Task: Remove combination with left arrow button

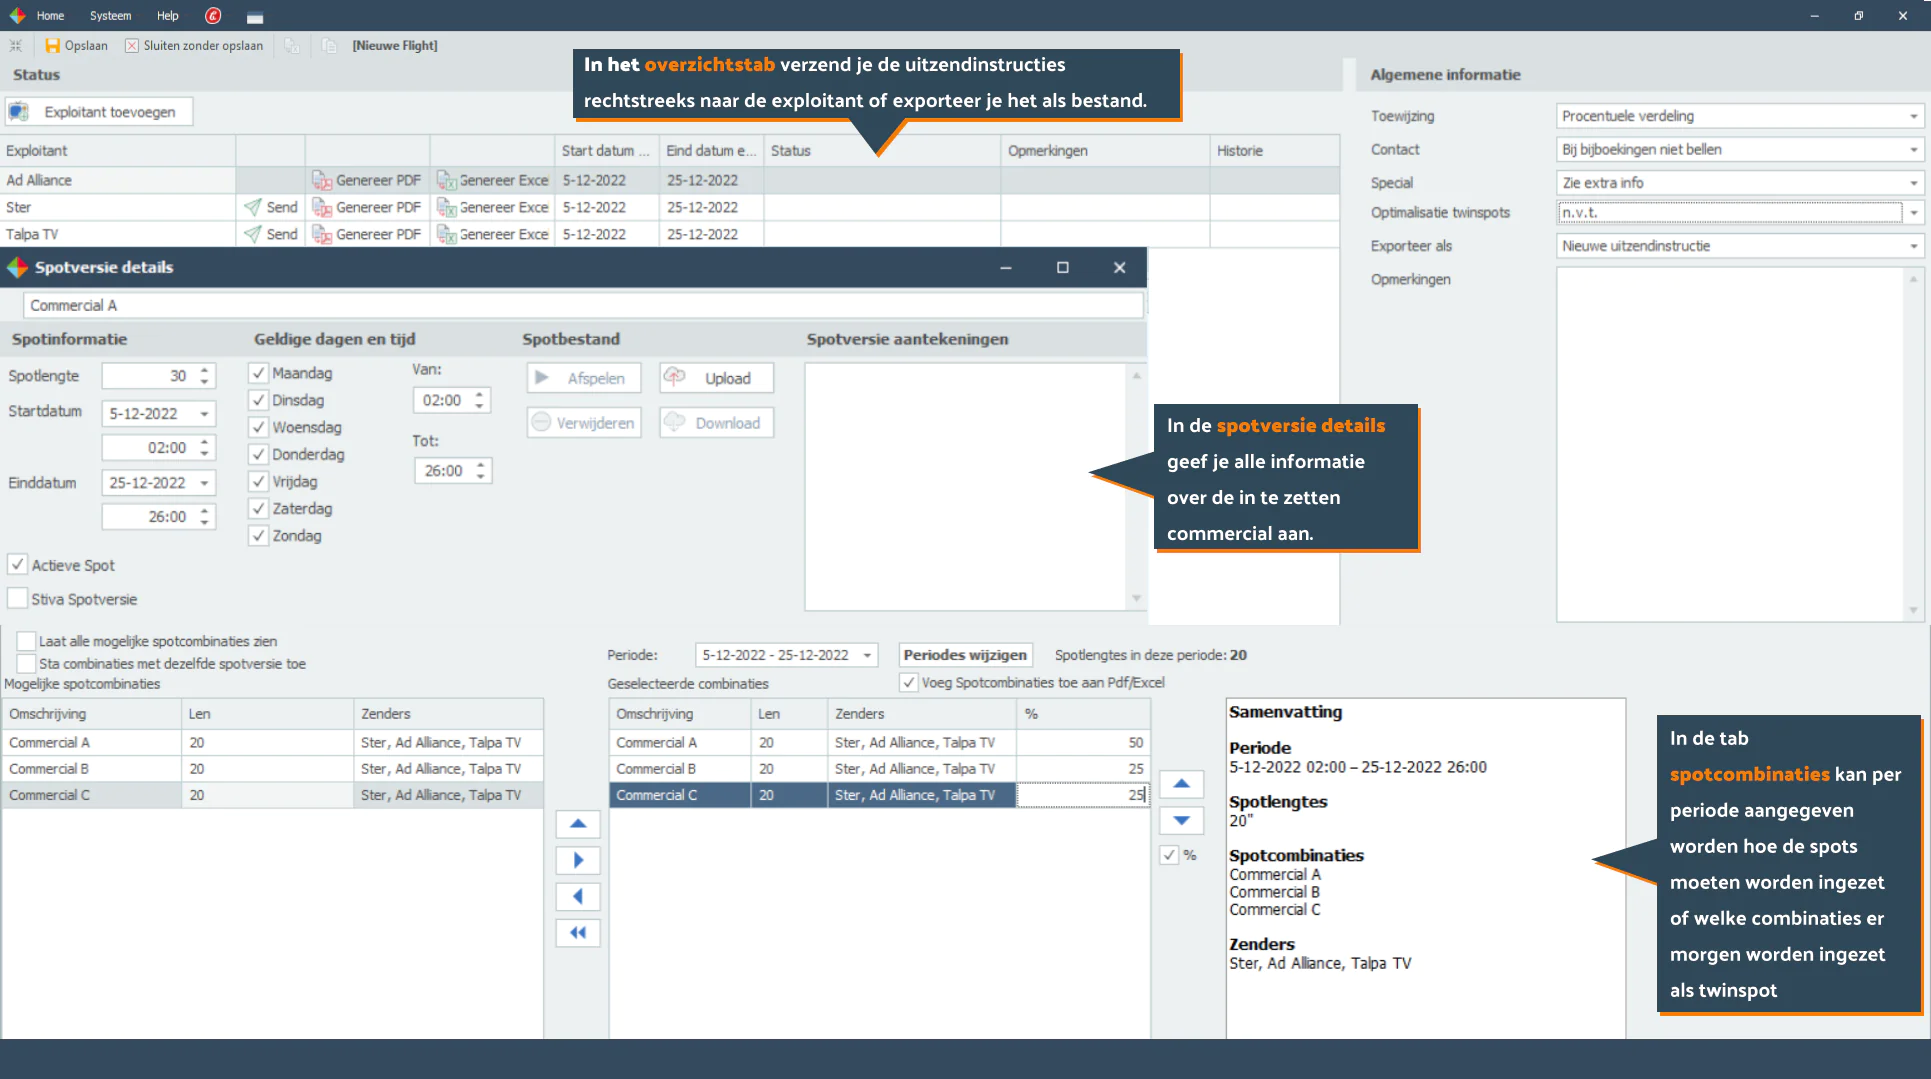Action: click(578, 896)
